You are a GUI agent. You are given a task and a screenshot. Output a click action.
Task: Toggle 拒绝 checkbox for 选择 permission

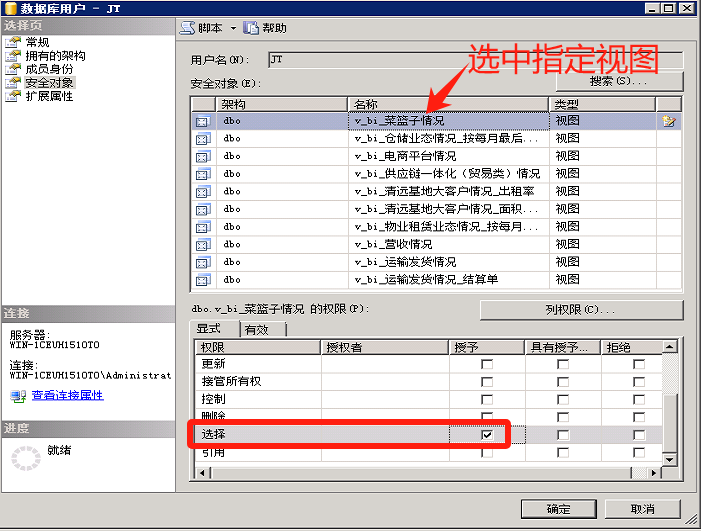pos(639,434)
